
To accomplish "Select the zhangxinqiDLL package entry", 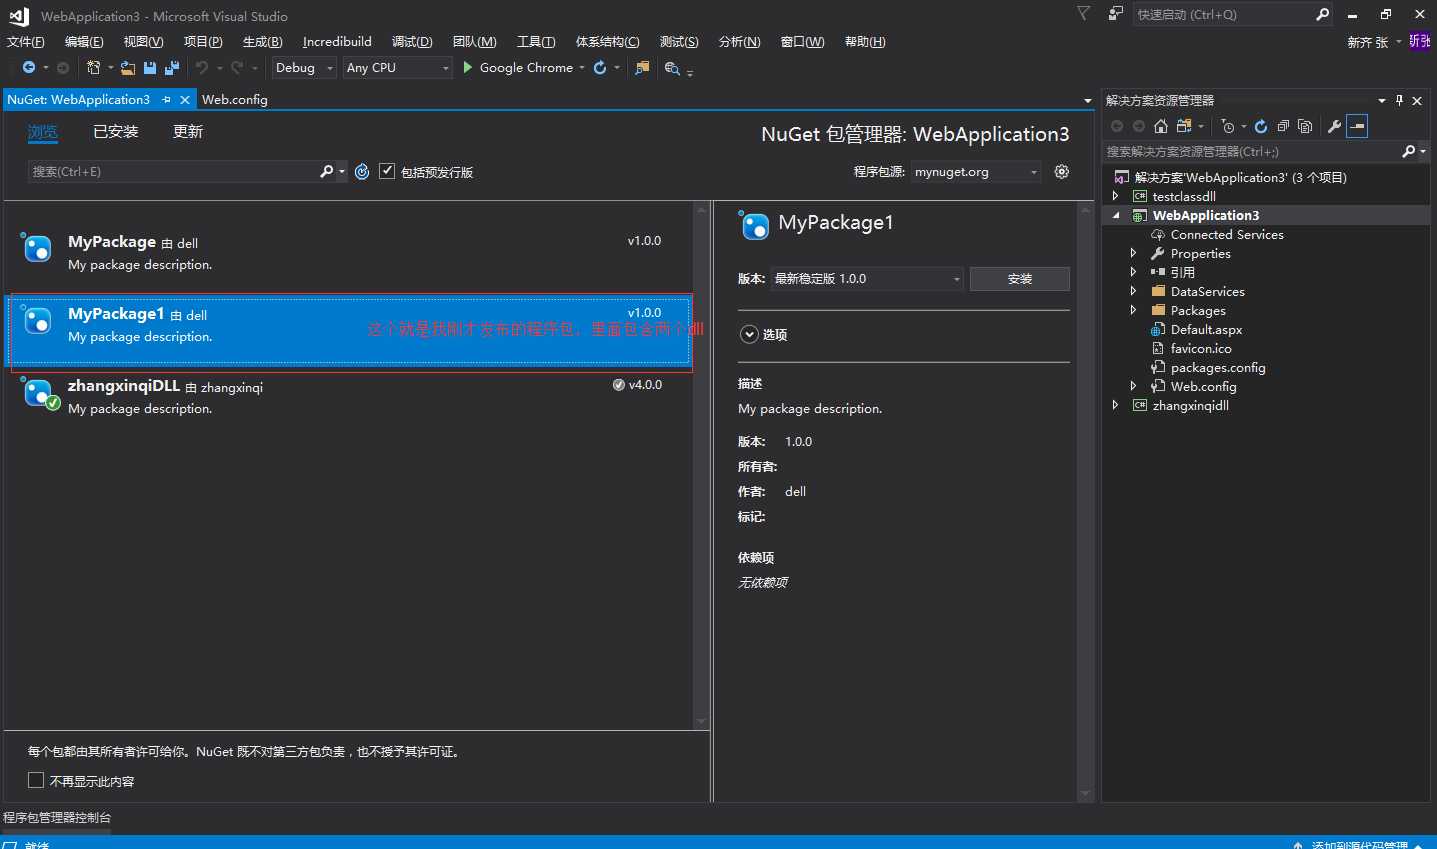I will (x=349, y=396).
